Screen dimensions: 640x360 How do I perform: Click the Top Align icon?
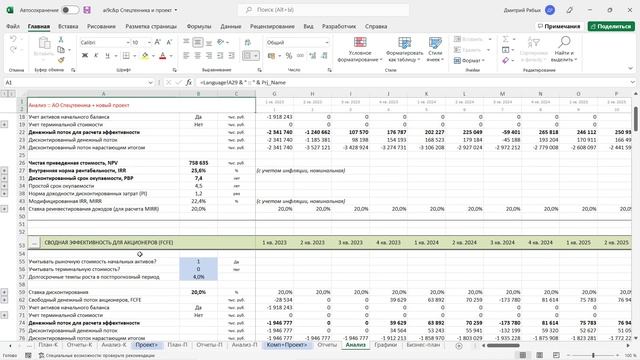point(186,42)
